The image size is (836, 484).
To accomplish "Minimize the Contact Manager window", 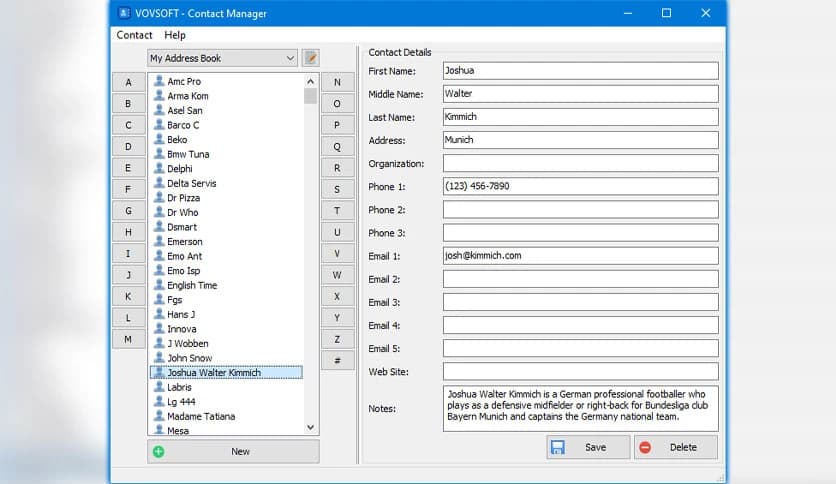I will pos(628,13).
